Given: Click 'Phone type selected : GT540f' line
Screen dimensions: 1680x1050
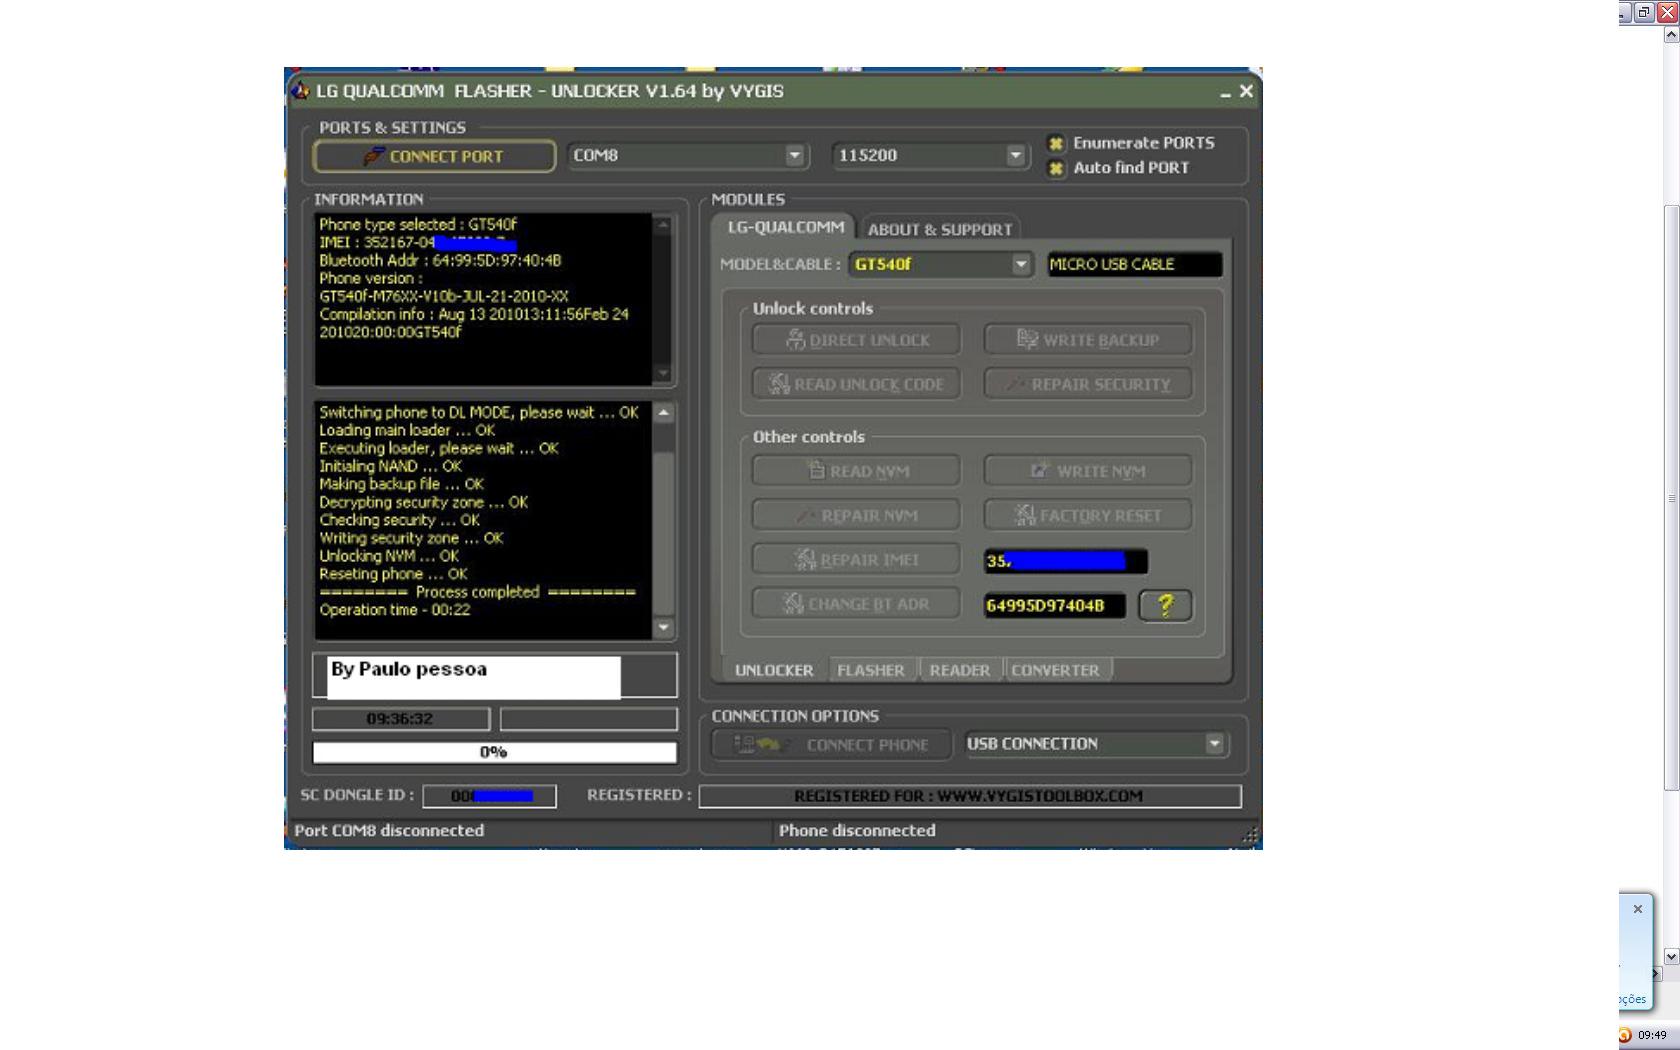Looking at the screenshot, I should tap(418, 225).
